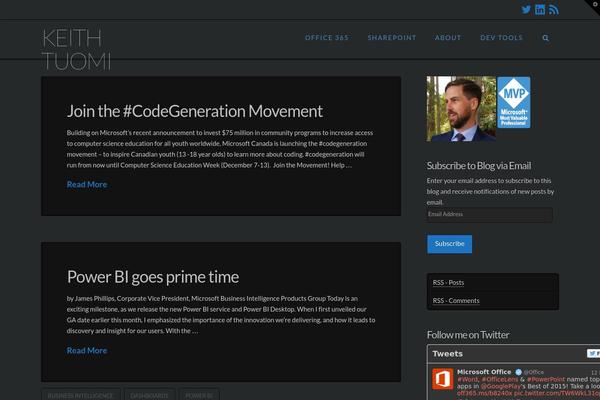Click the #Word hashtag in tweet
This screenshot has height=400, width=600.
[467, 379]
